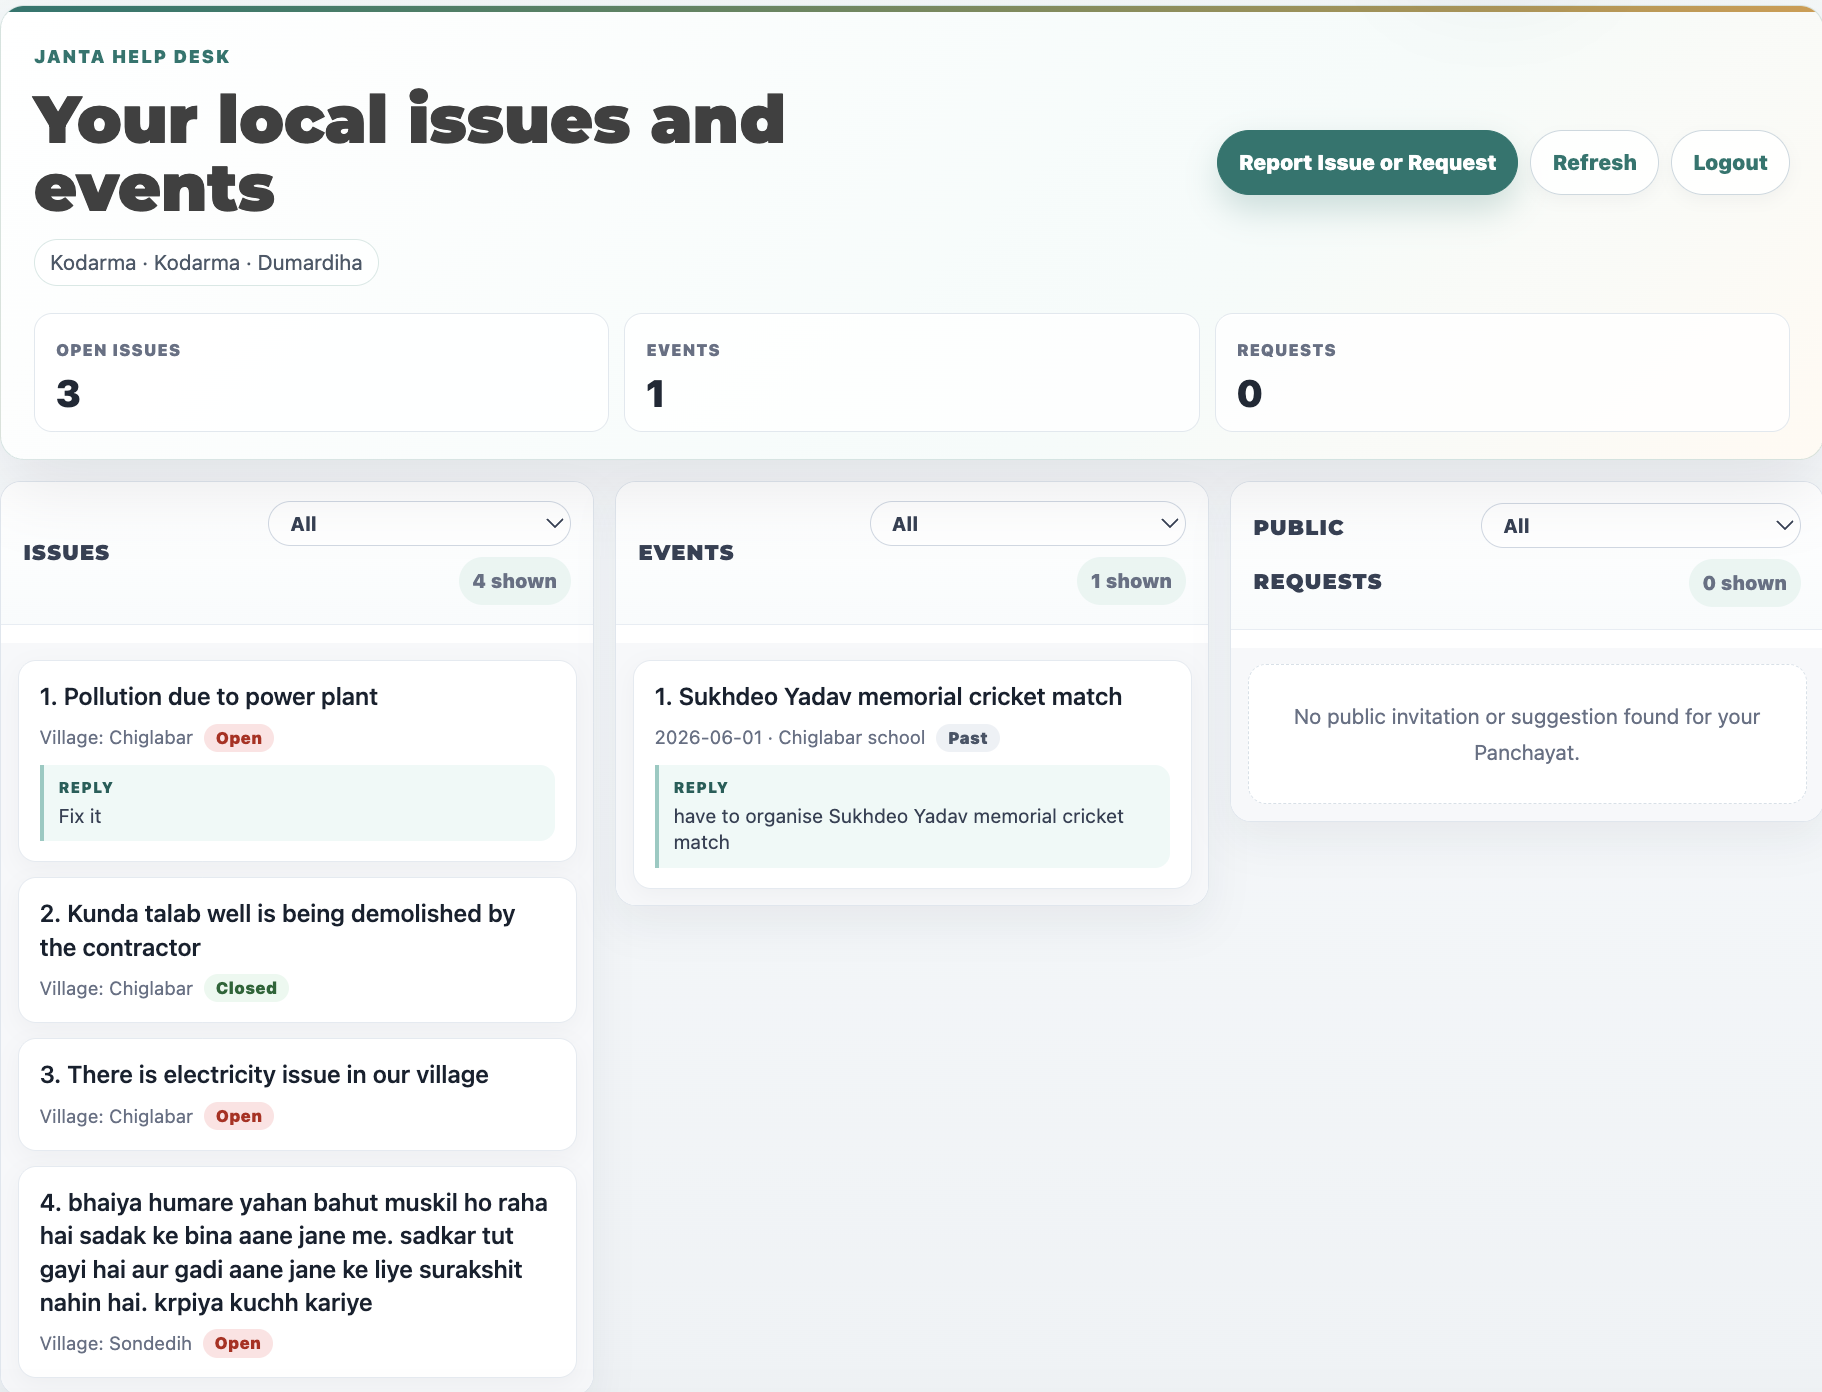The width and height of the screenshot is (1822, 1392).
Task: Click the Open badge on electricity issue
Action: 239,1116
